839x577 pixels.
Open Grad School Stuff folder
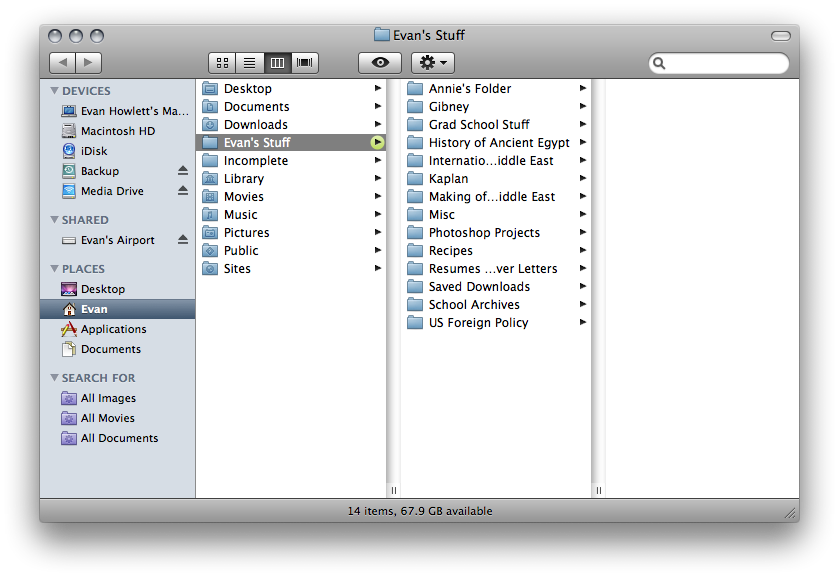(496, 124)
